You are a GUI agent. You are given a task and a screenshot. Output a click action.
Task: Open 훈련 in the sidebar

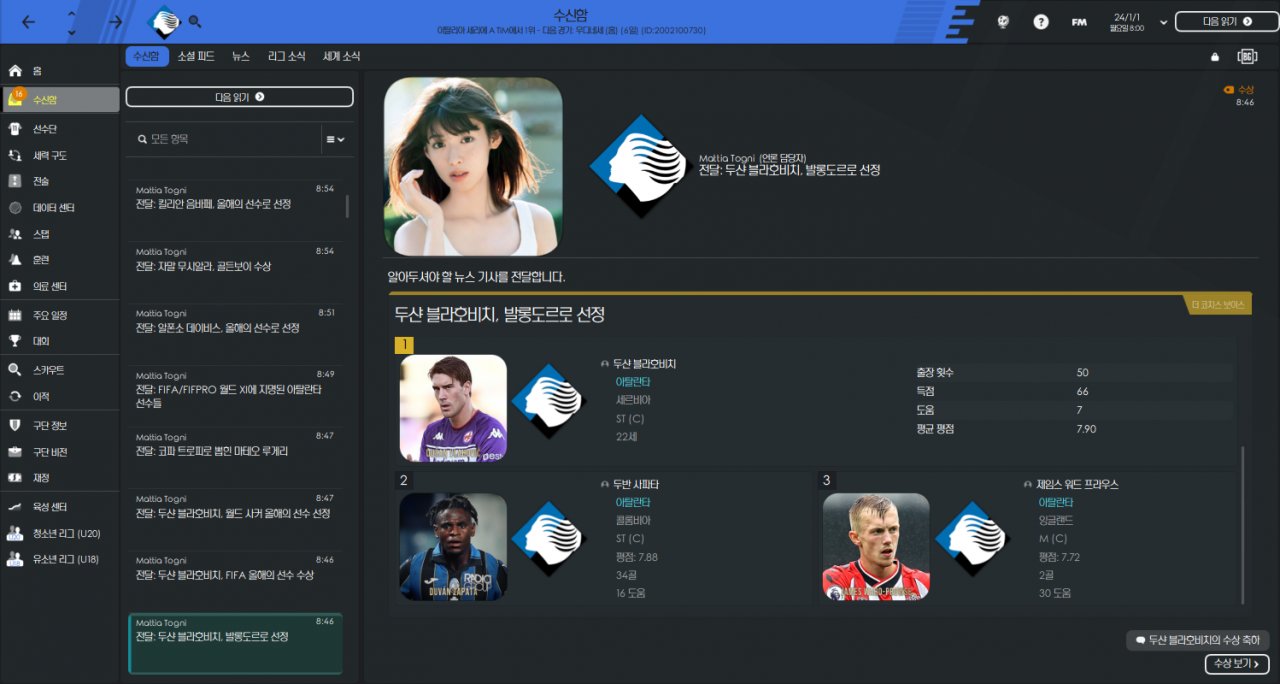[60, 259]
